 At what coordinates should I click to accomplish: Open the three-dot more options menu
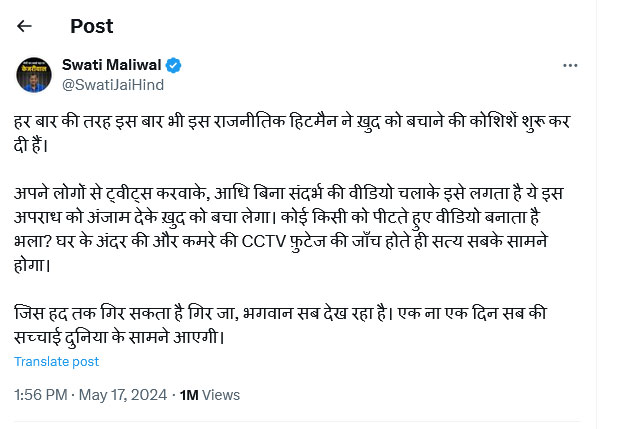(x=570, y=66)
